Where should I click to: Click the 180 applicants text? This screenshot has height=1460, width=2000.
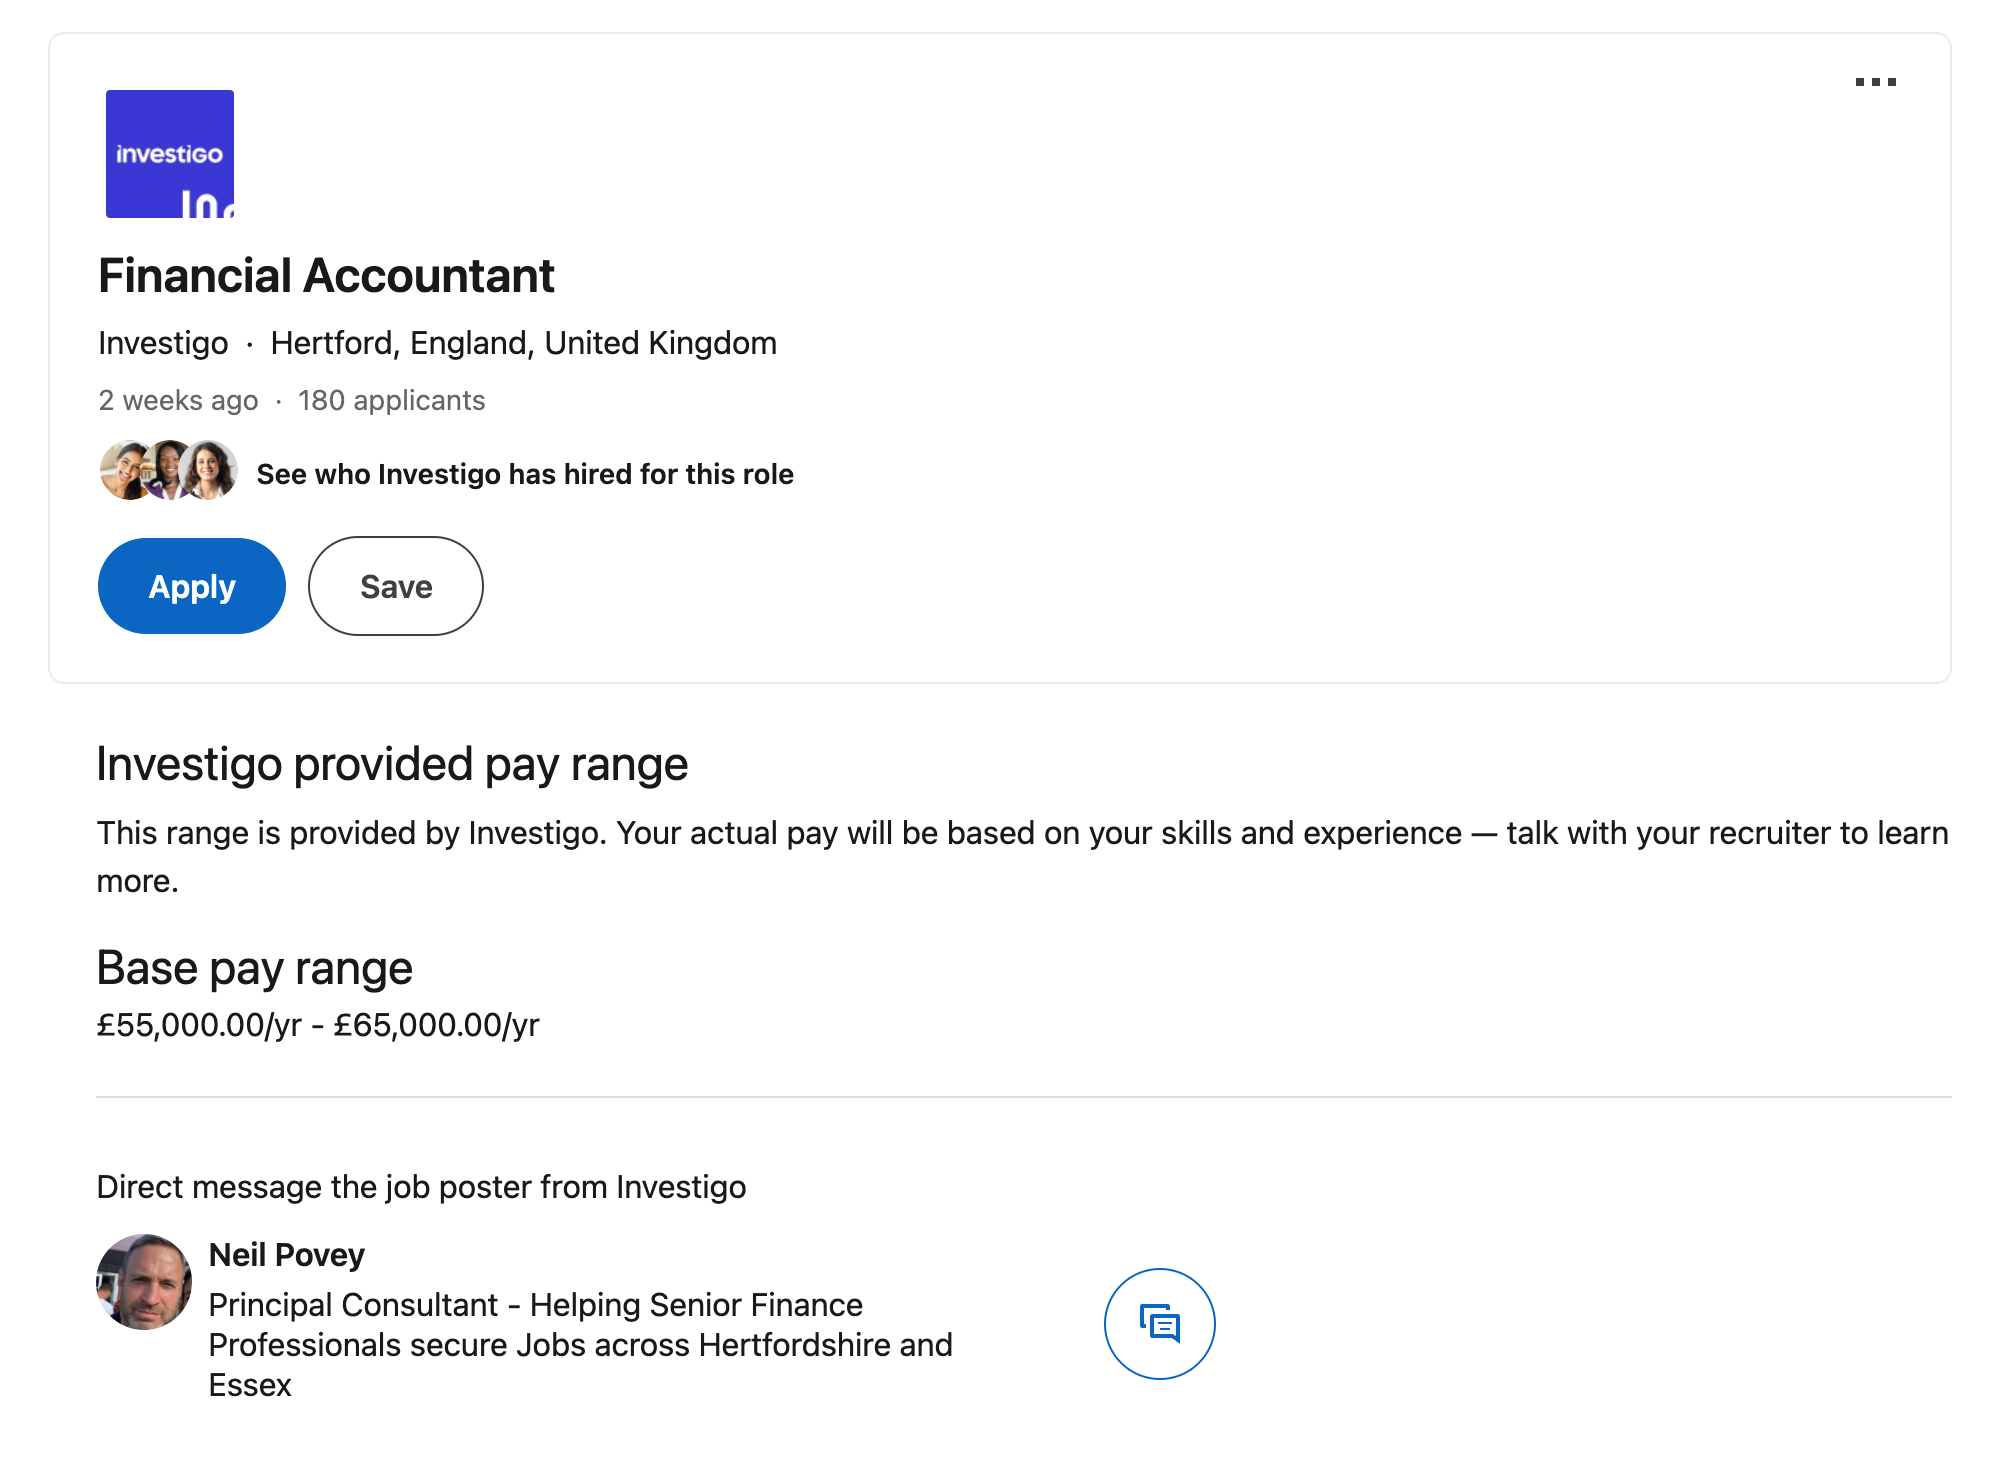tap(391, 401)
